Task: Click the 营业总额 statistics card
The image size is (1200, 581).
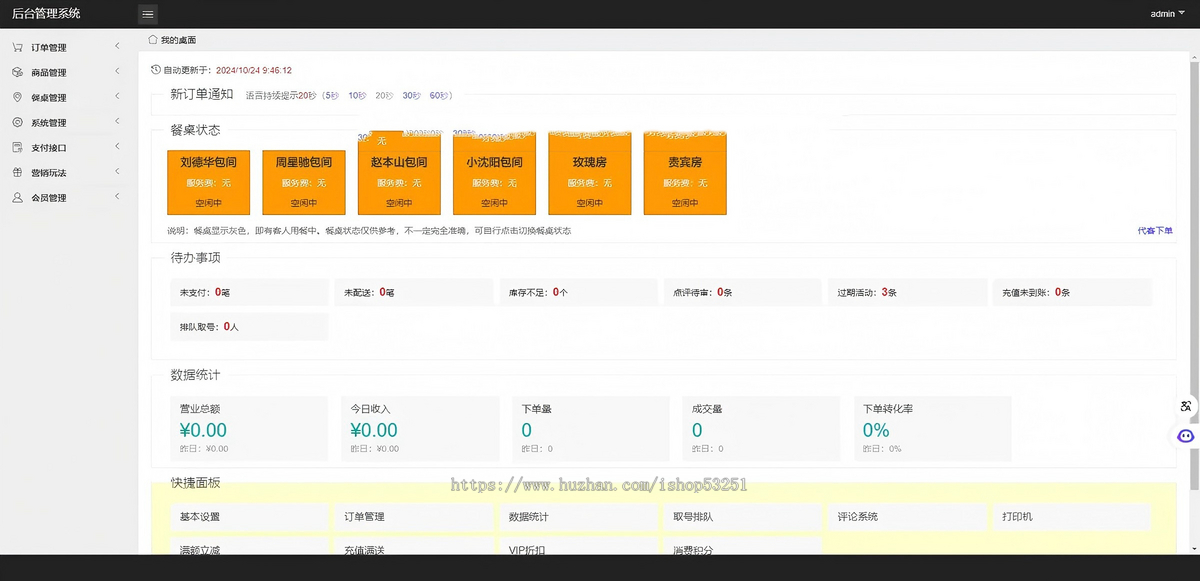Action: click(x=250, y=428)
